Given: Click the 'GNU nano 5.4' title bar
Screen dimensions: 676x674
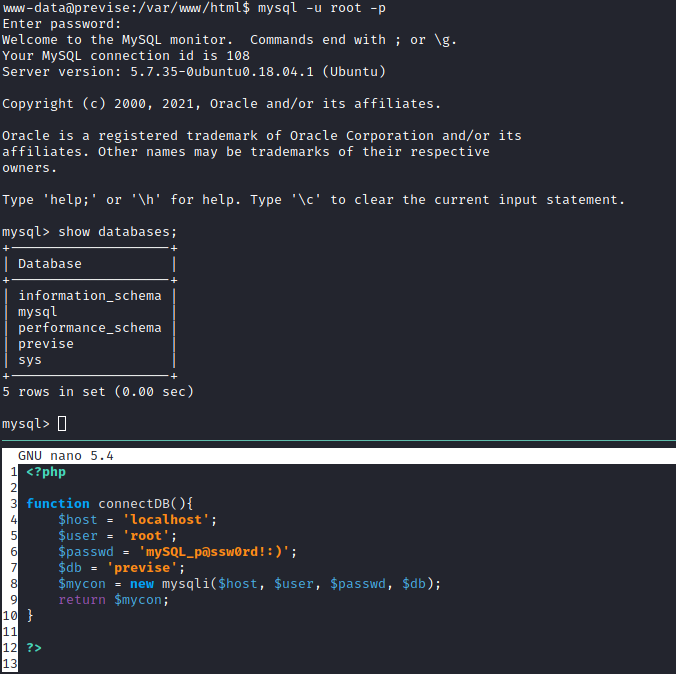Looking at the screenshot, I should point(338,456).
